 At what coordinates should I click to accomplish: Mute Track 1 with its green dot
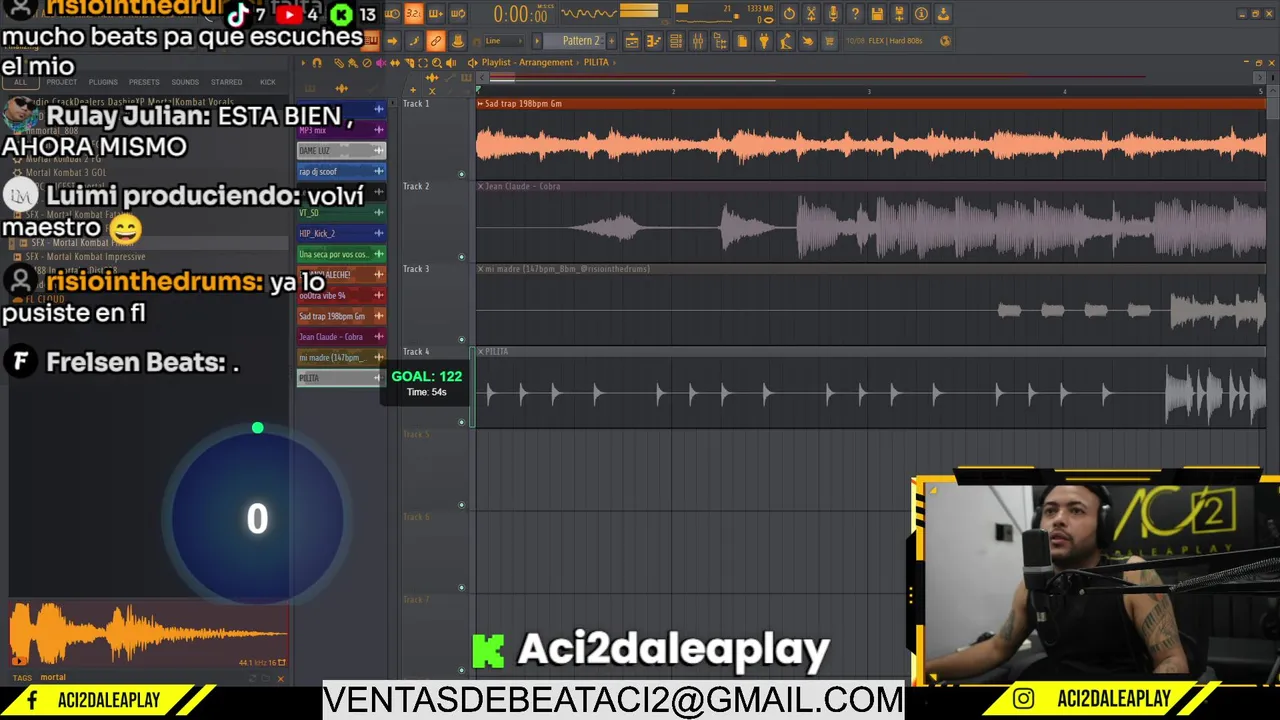point(462,174)
